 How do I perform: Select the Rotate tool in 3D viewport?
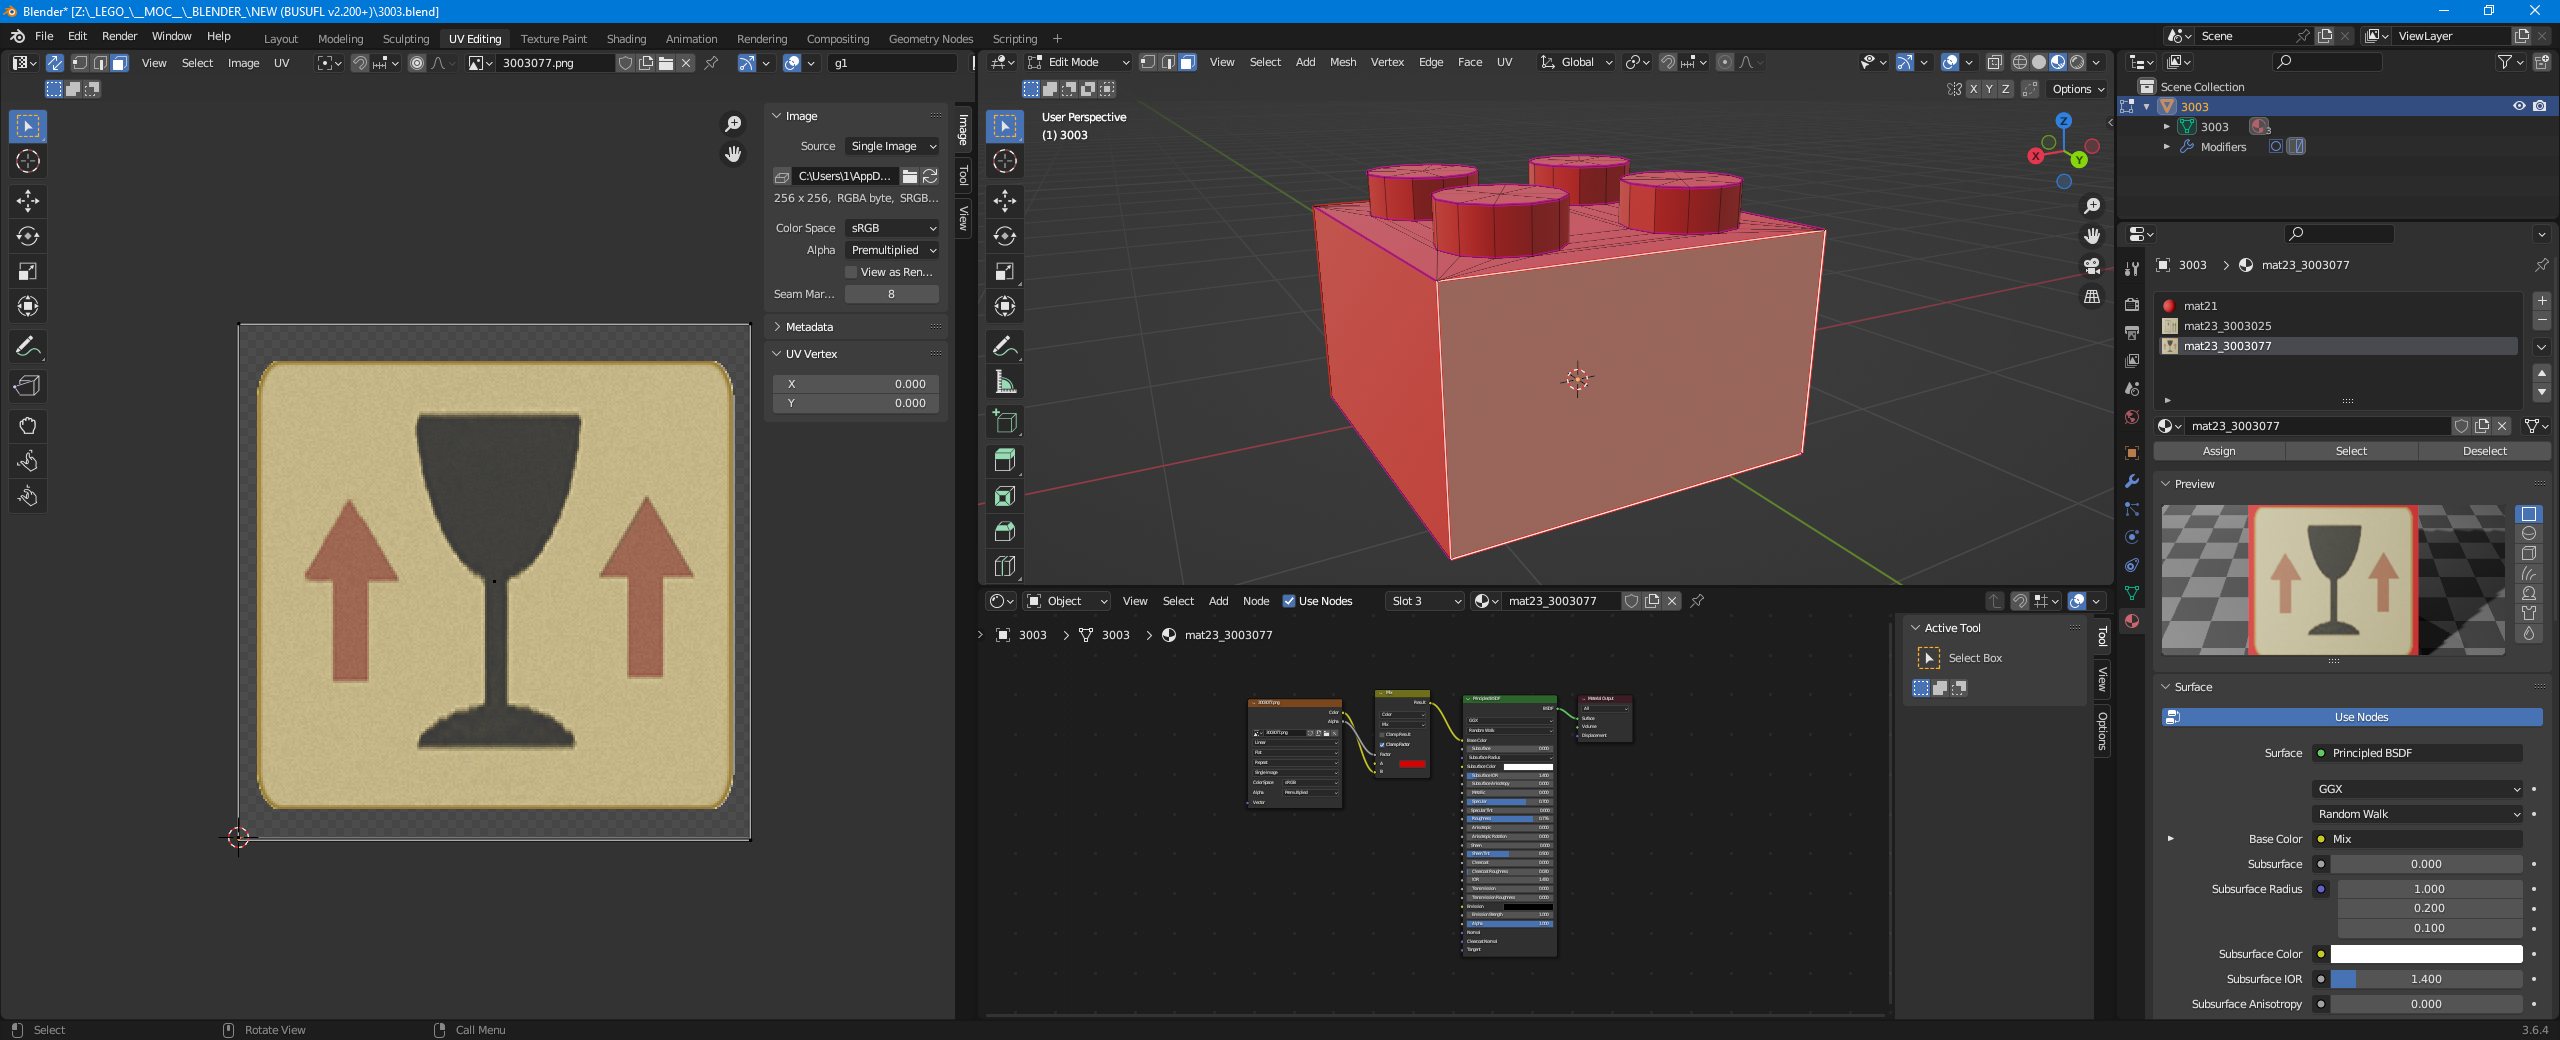coord(1005,236)
